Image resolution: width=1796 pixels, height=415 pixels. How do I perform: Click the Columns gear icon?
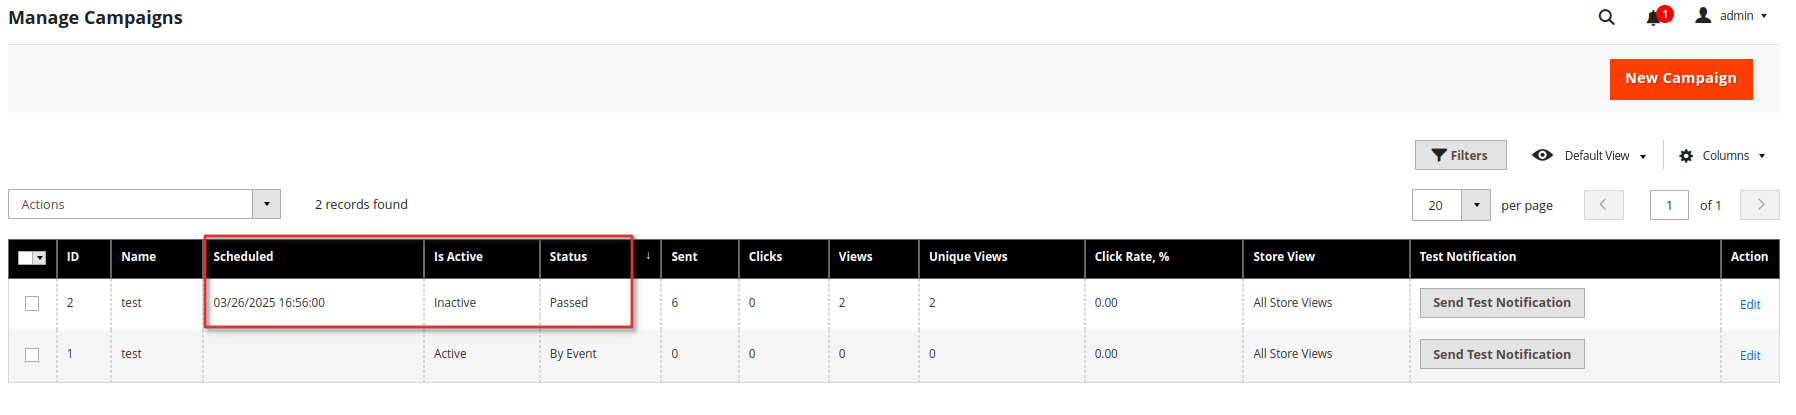coord(1686,156)
